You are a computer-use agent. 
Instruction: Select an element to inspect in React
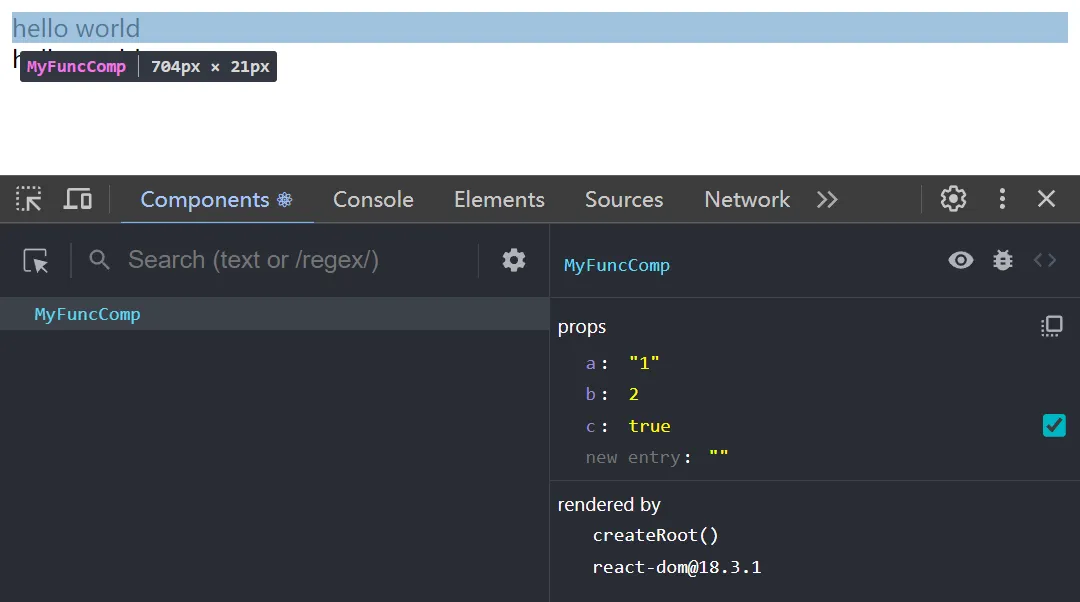point(36,260)
